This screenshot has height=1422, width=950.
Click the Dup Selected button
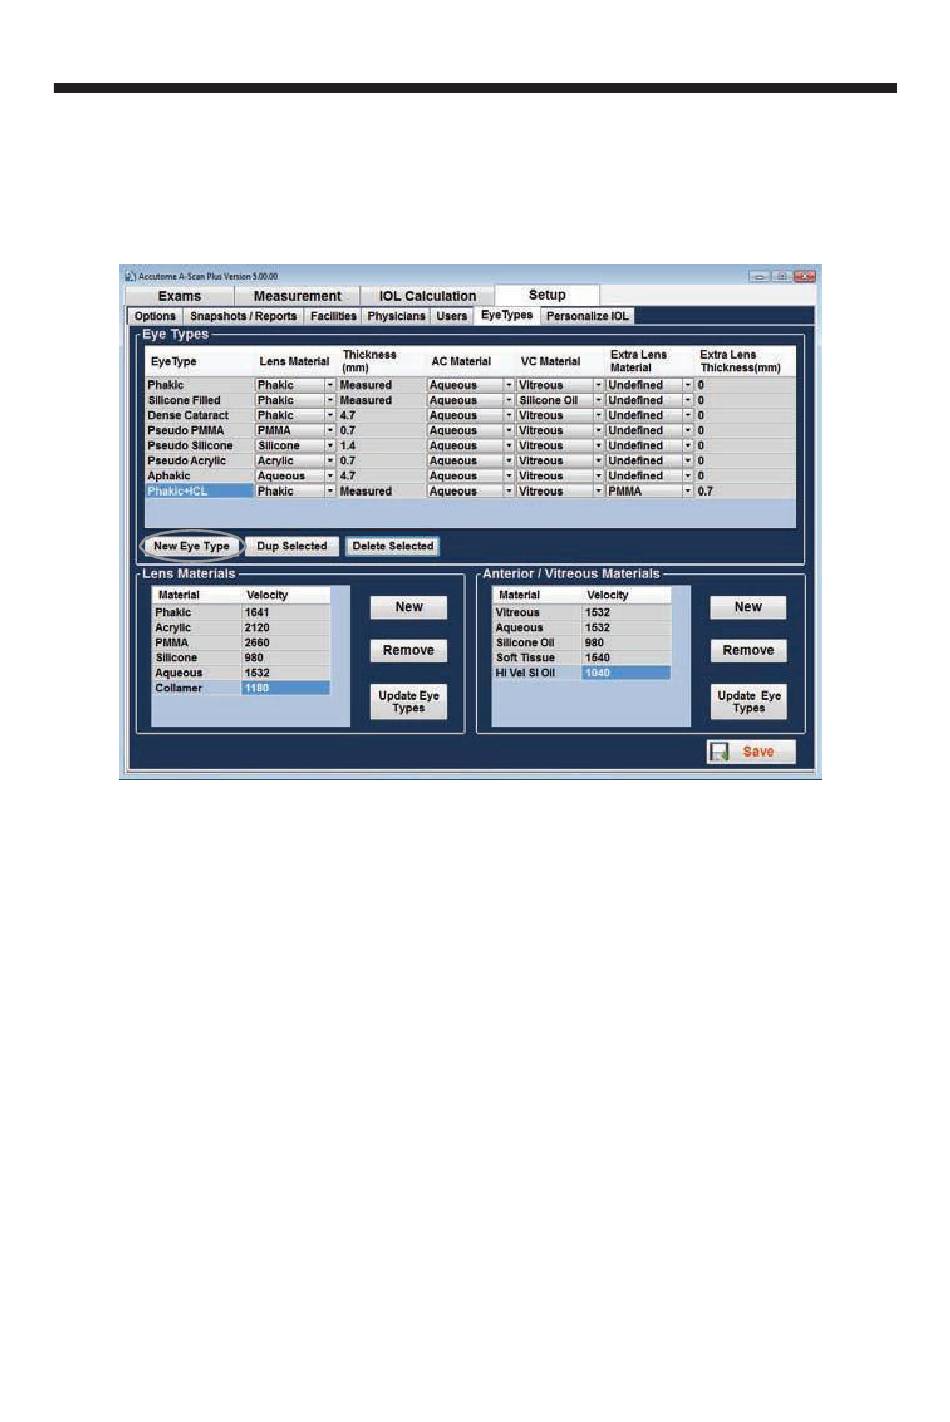coord(292,546)
